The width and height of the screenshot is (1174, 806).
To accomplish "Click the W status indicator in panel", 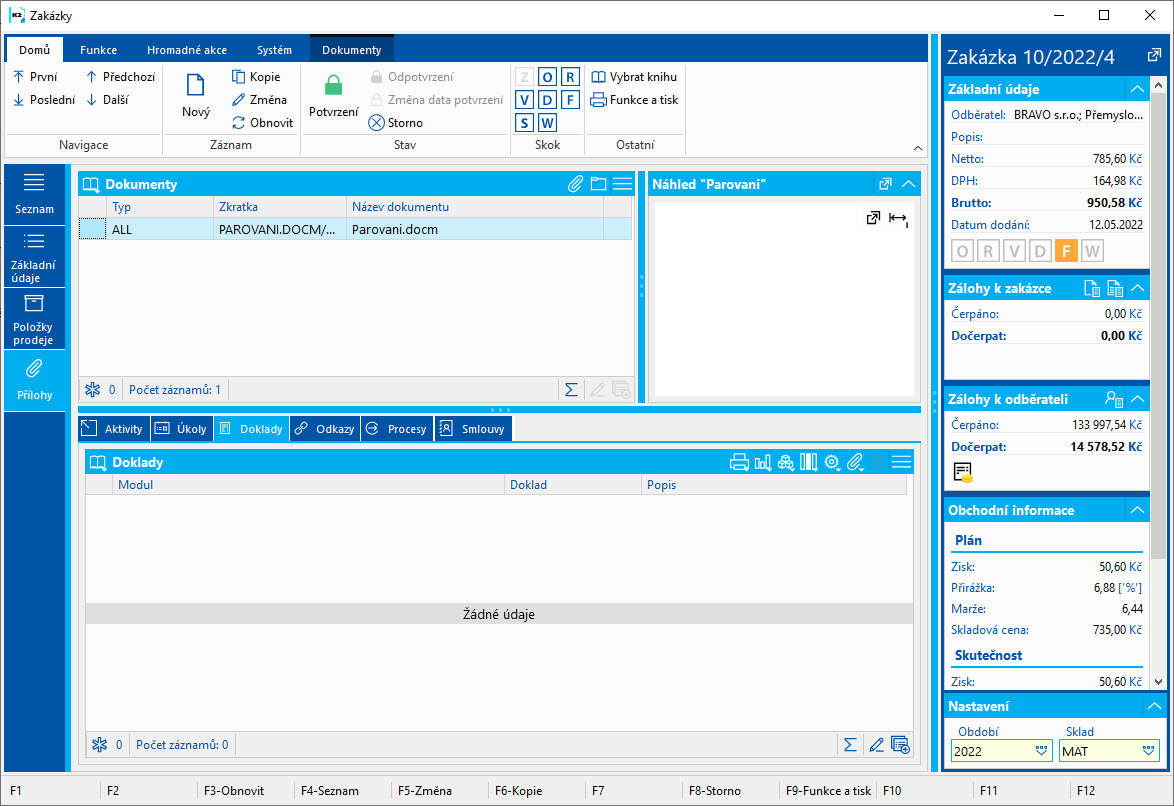I will click(1092, 251).
